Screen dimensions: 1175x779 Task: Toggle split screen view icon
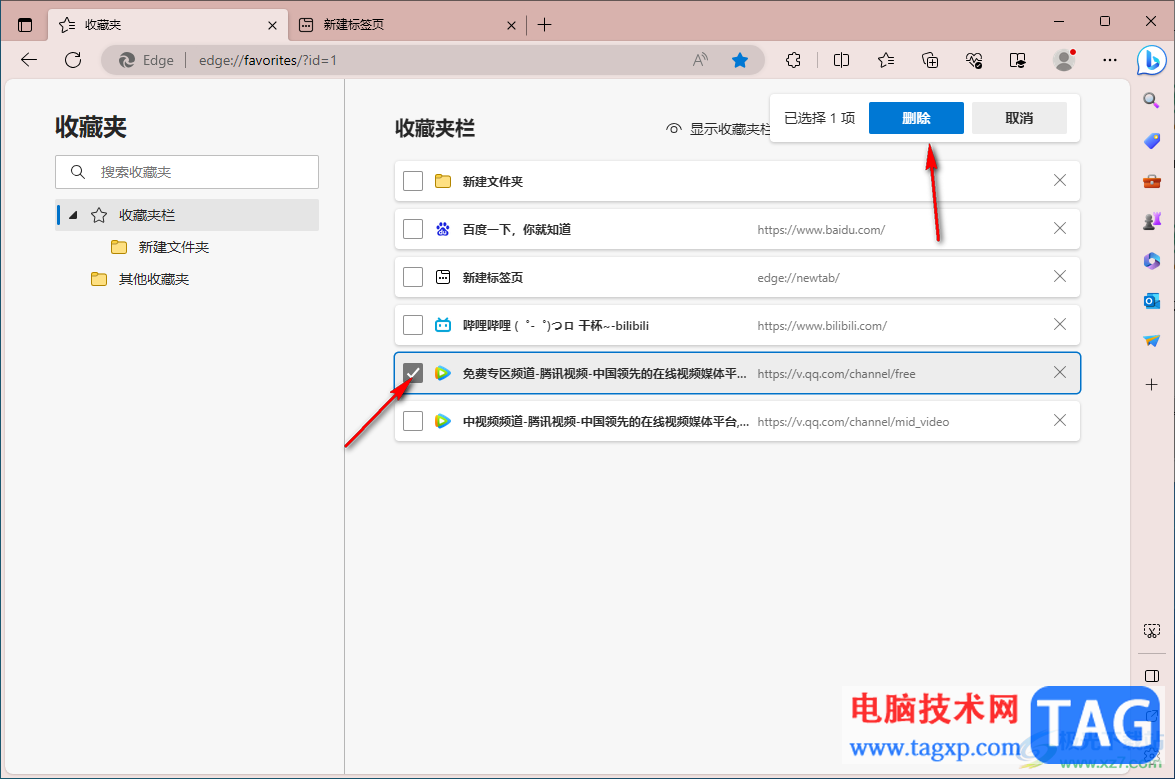842,61
